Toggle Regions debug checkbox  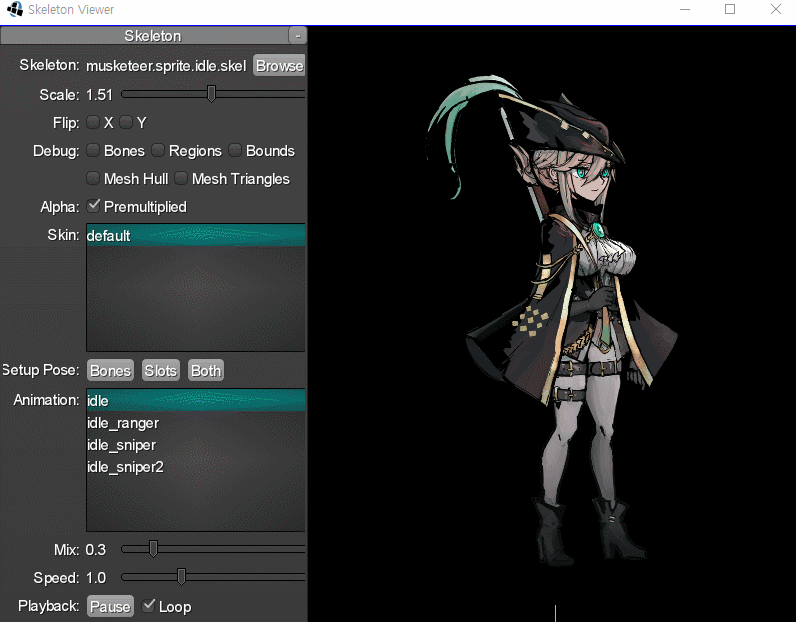(x=158, y=150)
